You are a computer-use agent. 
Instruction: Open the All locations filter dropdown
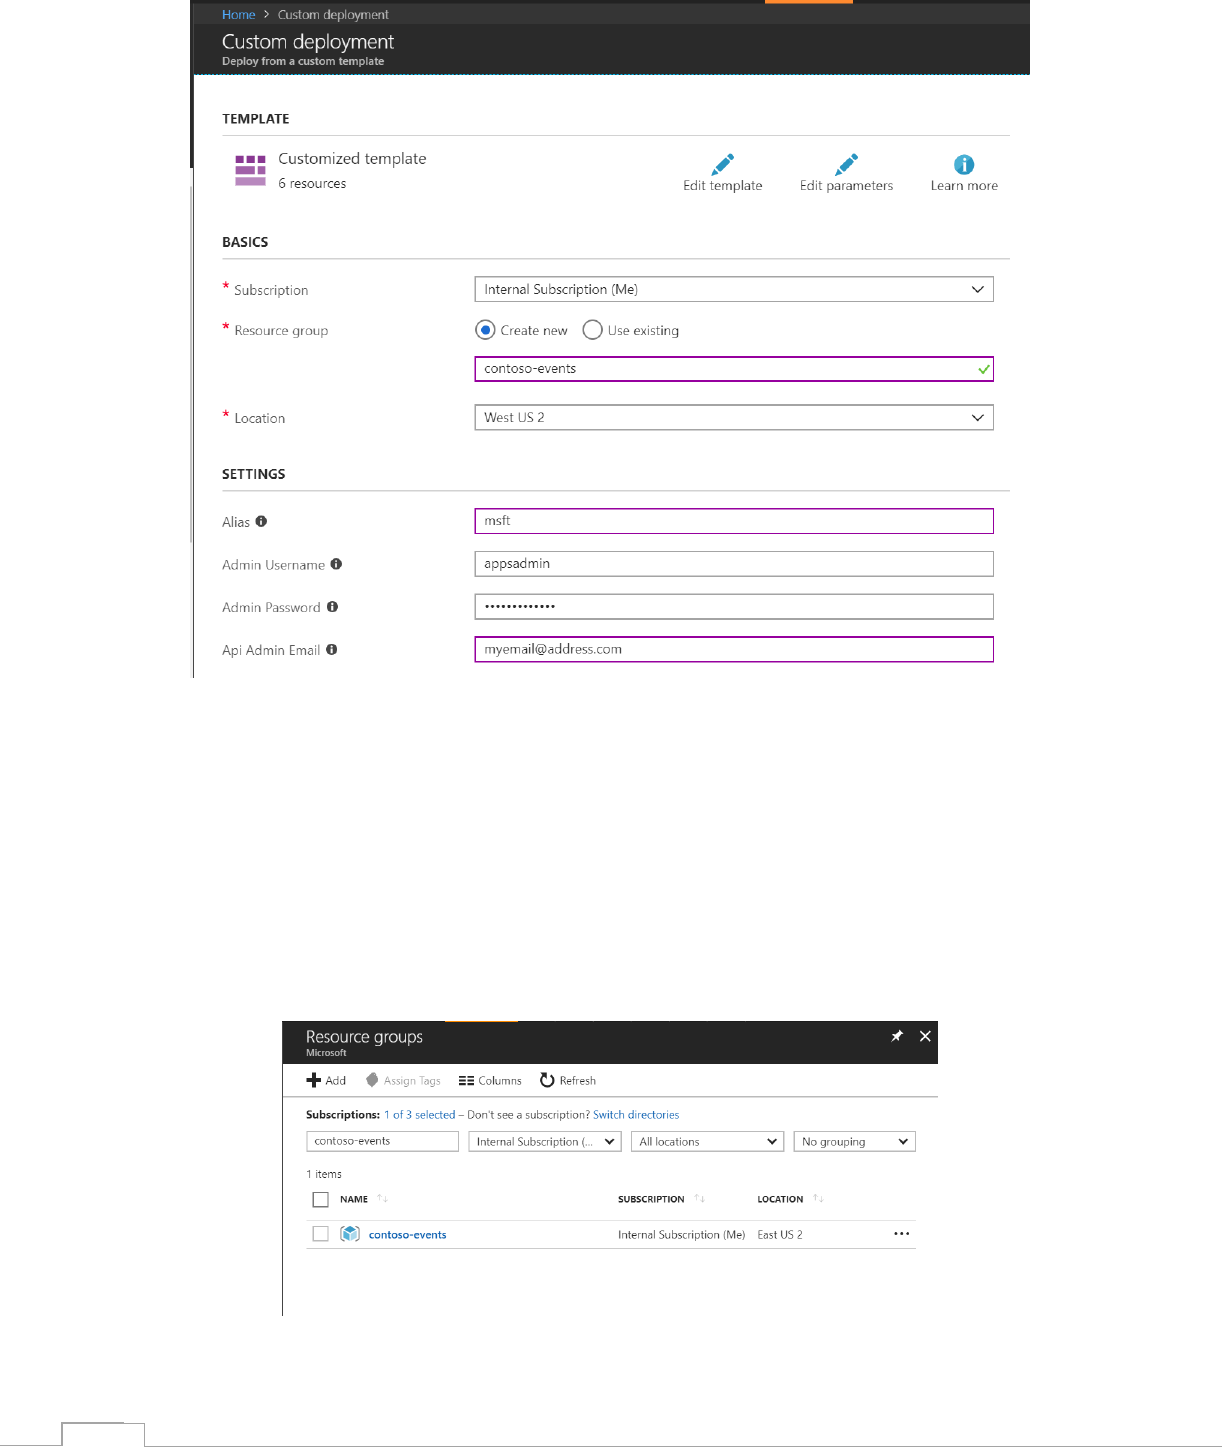(x=707, y=1141)
